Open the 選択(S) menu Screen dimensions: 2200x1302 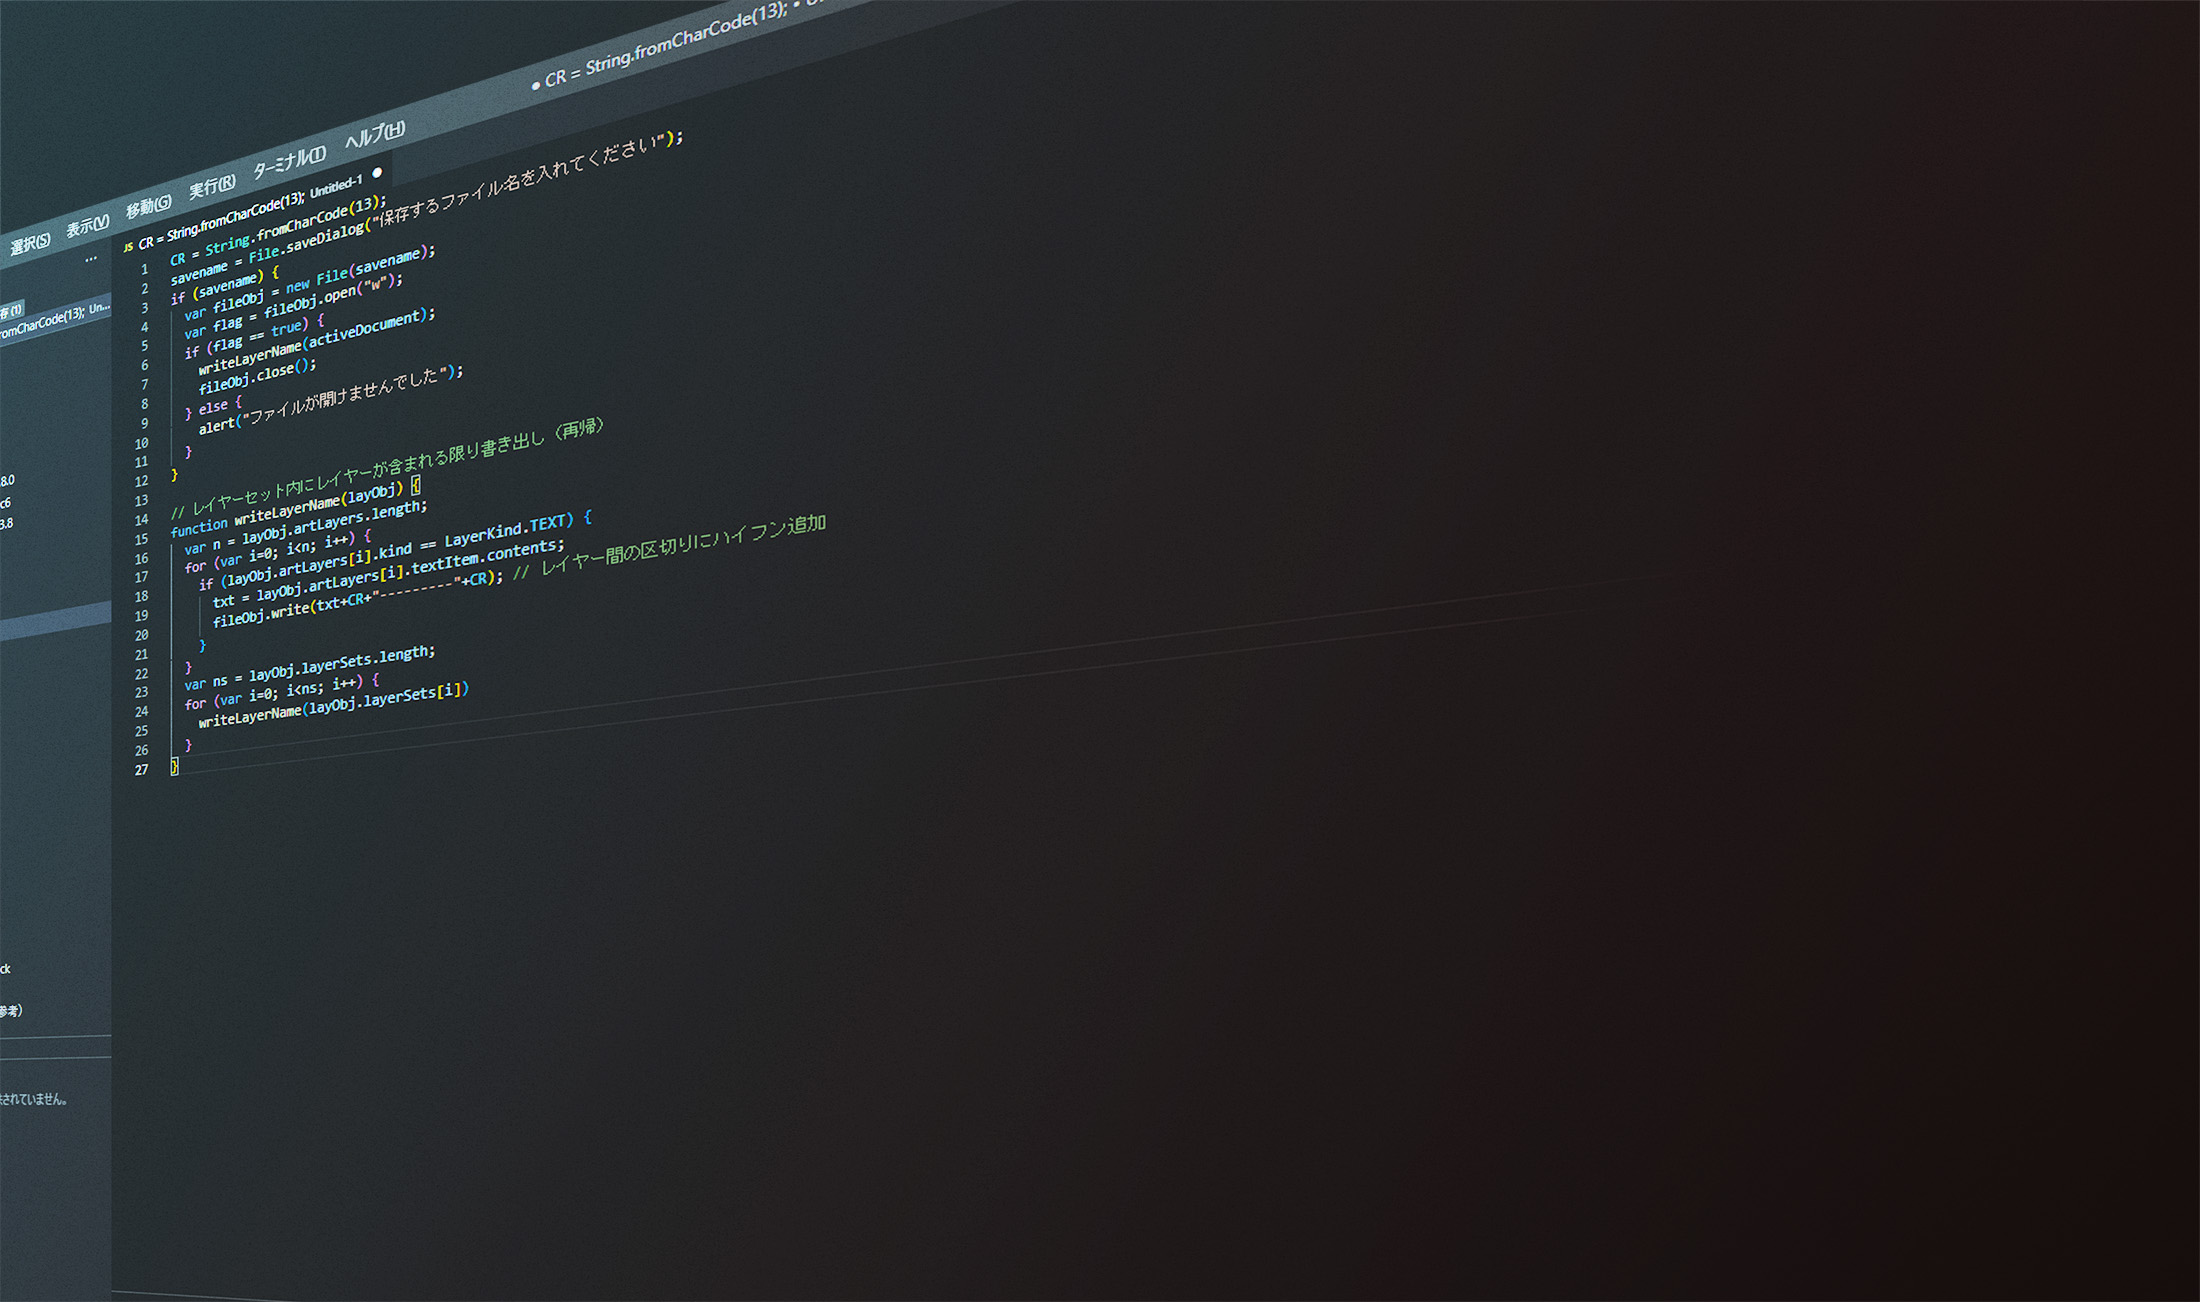(30, 242)
